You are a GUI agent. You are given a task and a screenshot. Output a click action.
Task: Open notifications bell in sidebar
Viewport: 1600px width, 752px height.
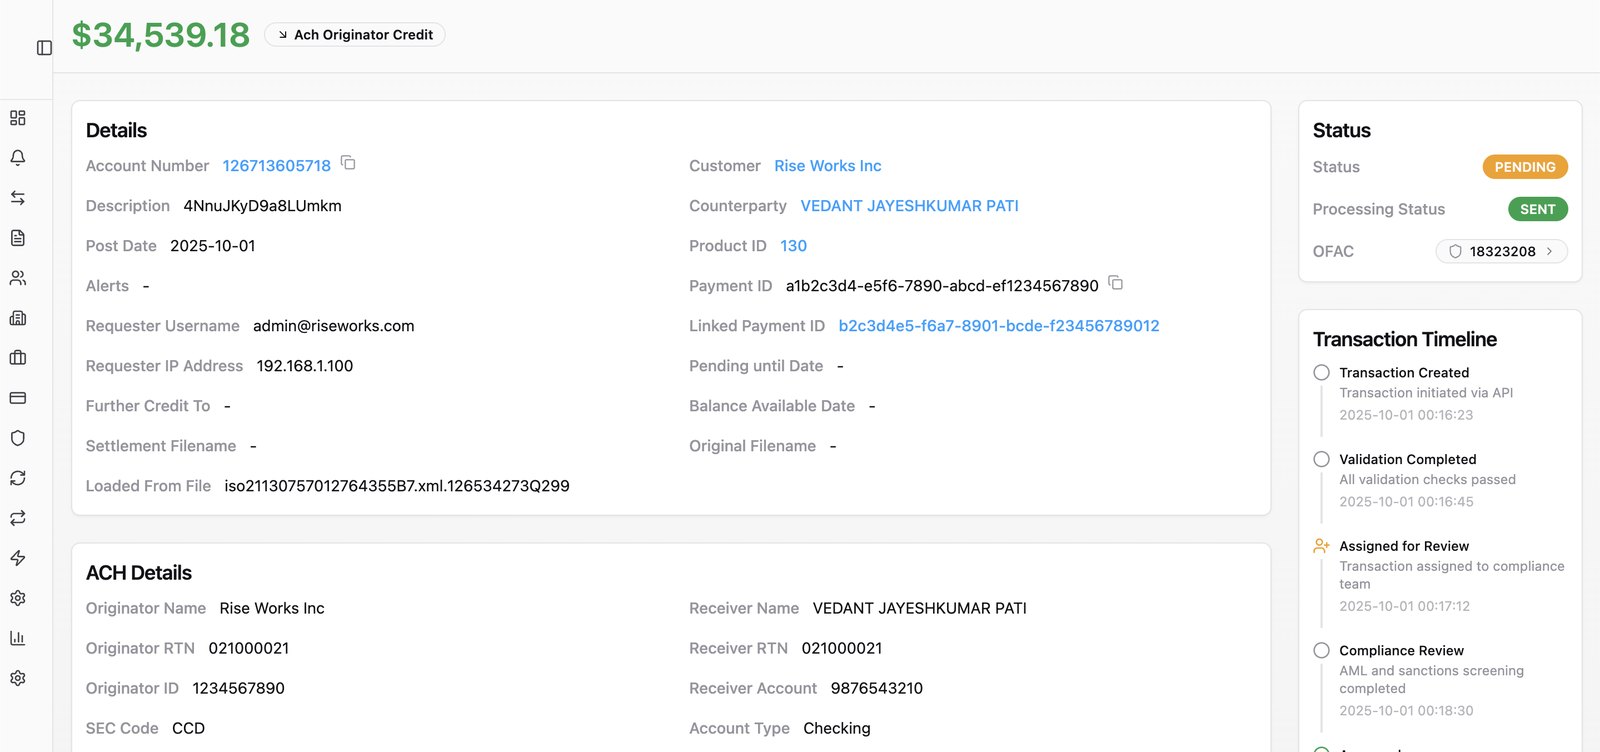[18, 158]
